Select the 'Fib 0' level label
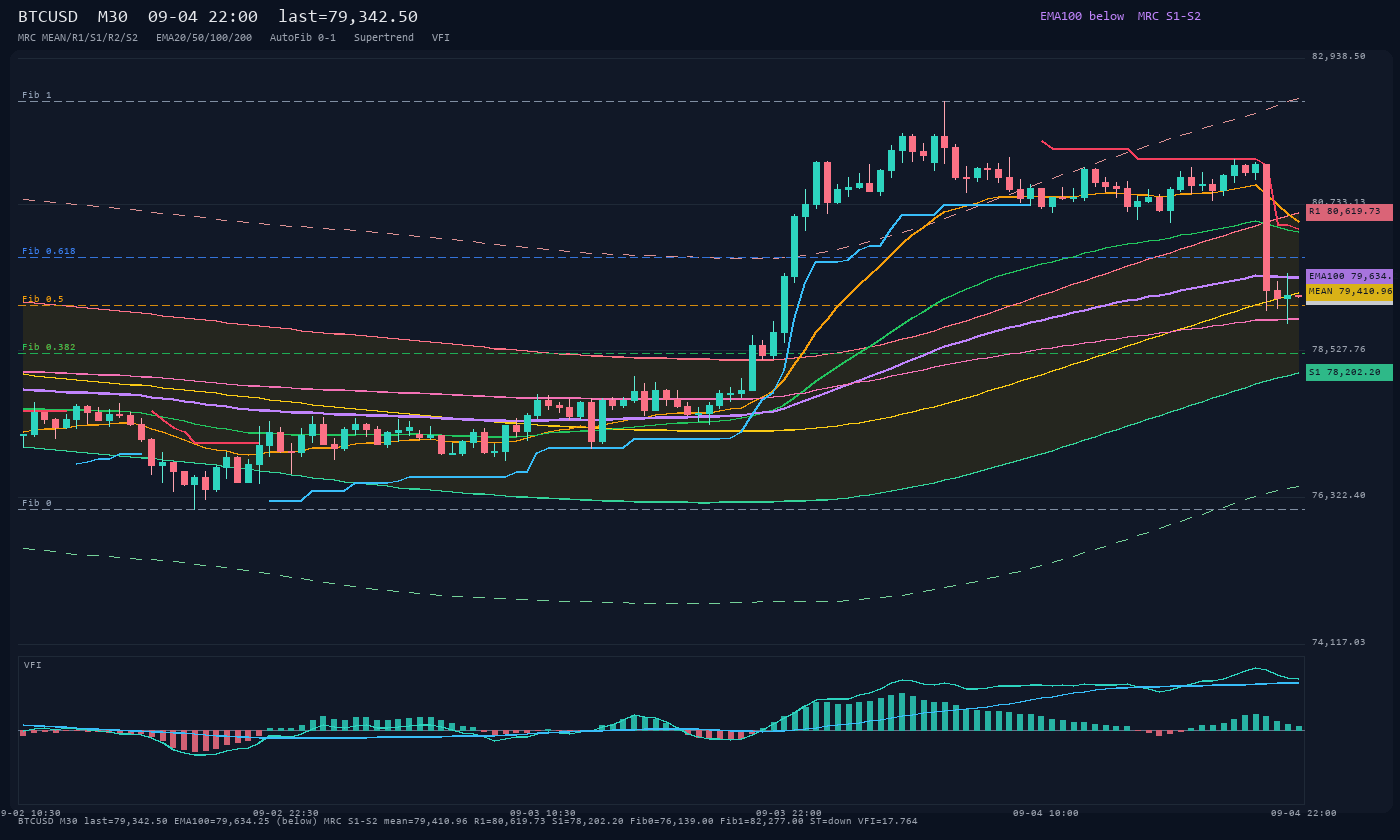 click(37, 503)
